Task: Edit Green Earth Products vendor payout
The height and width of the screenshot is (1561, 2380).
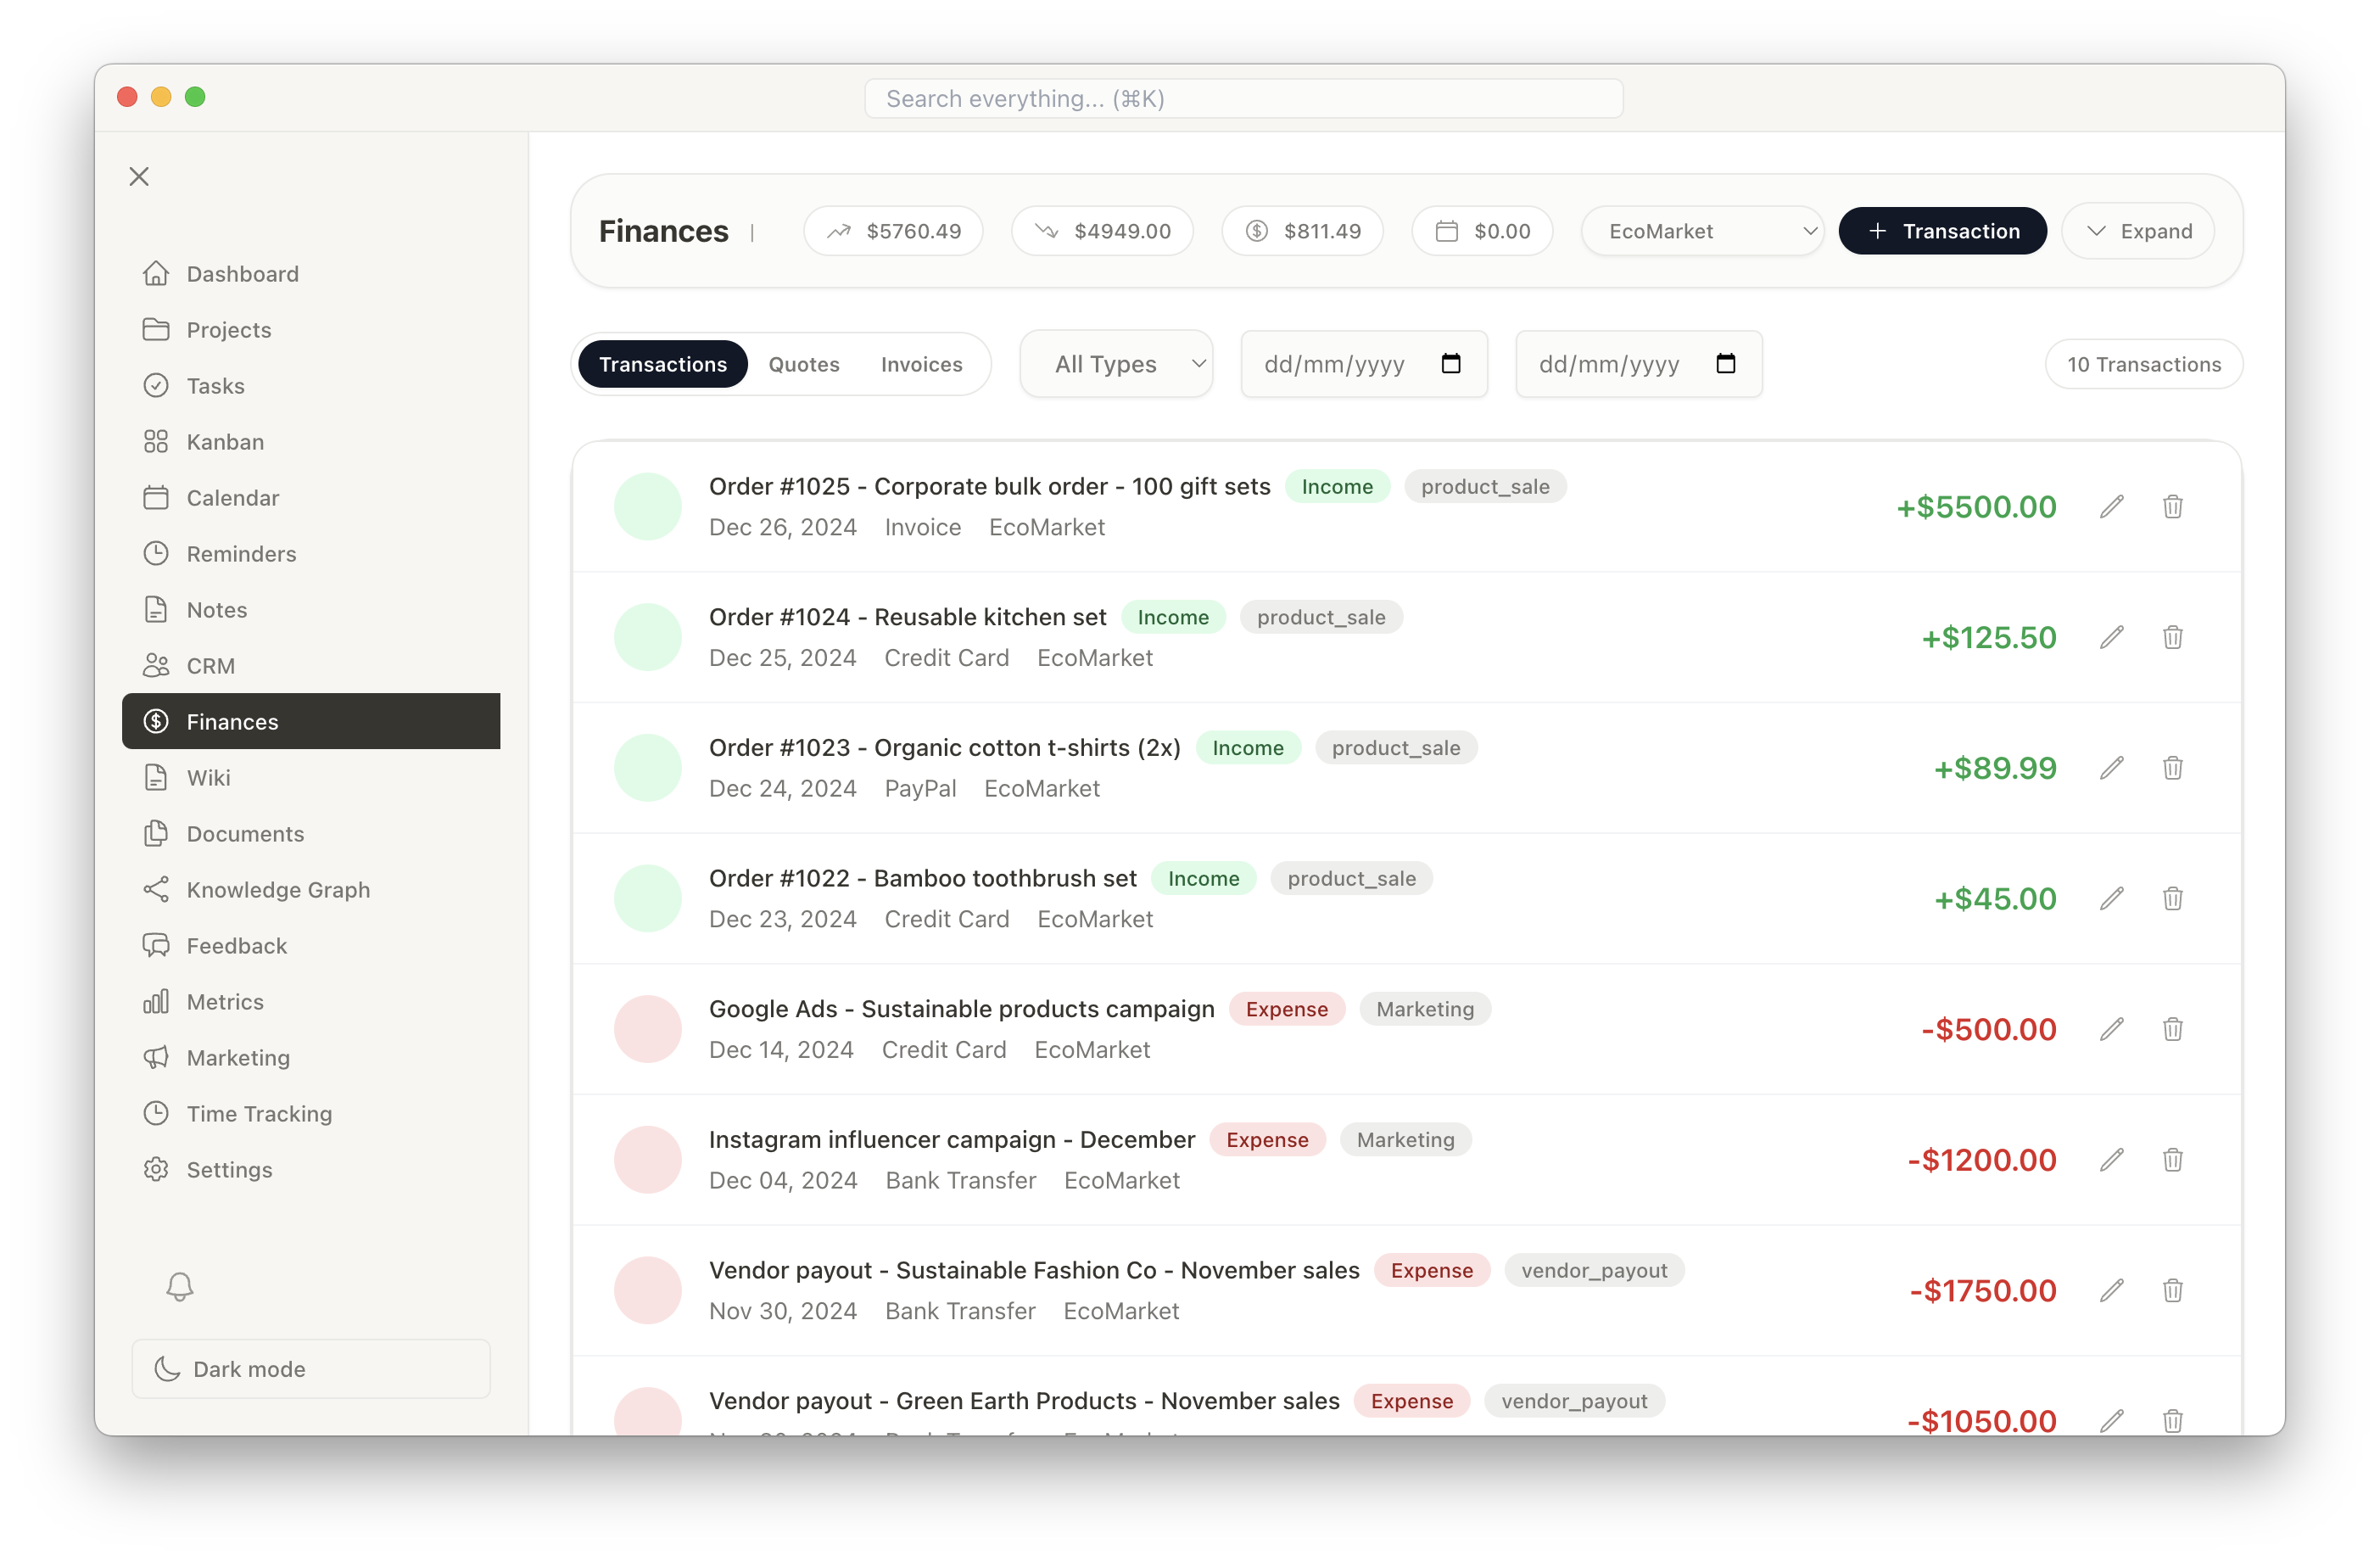Action: [x=2111, y=1420]
